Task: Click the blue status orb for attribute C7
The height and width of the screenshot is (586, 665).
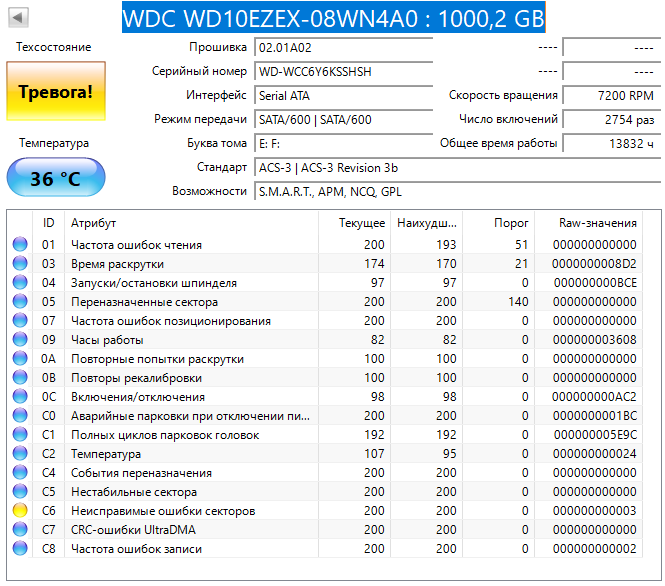Action: click(20, 529)
